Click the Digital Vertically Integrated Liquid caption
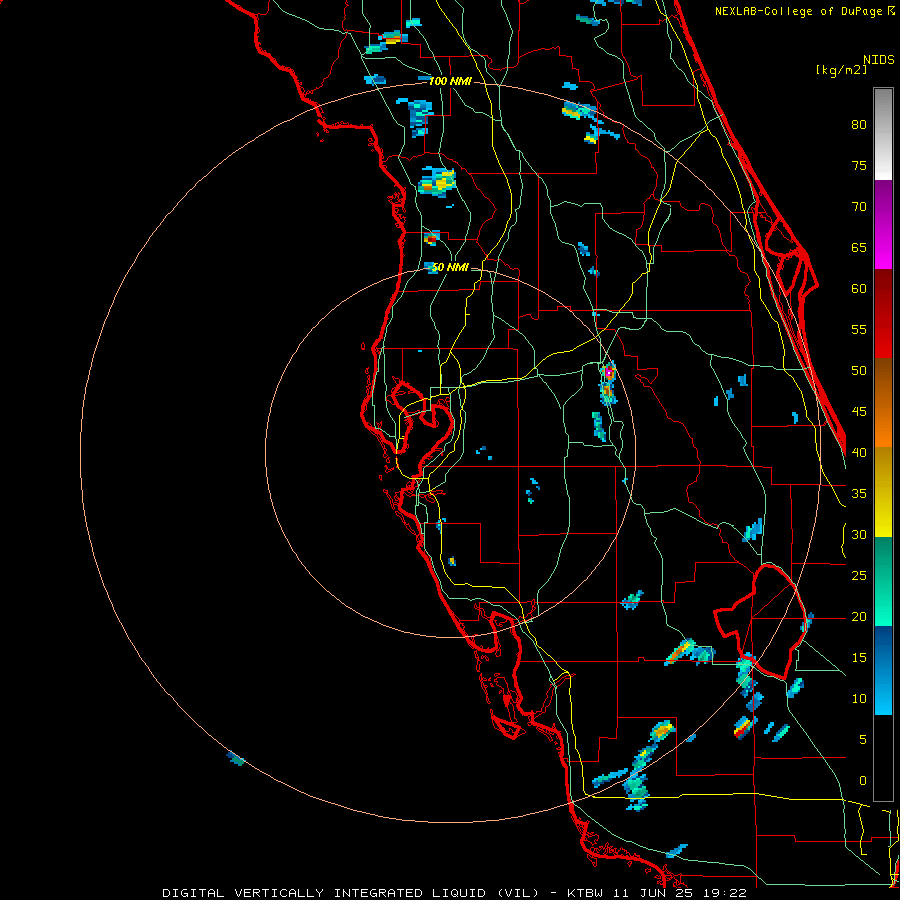This screenshot has width=900, height=900. pyautogui.click(x=454, y=893)
